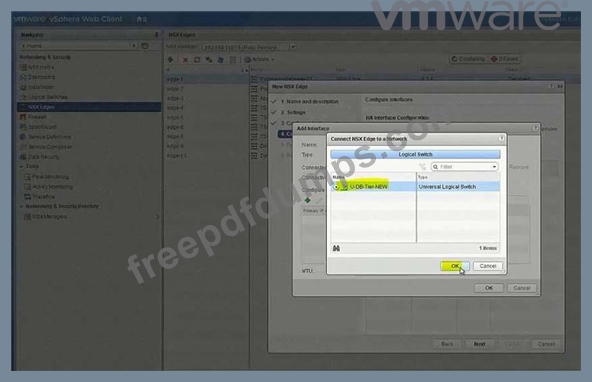Click the red delete edge icon
Viewport: 592px width, 382px height.
pyautogui.click(x=185, y=60)
